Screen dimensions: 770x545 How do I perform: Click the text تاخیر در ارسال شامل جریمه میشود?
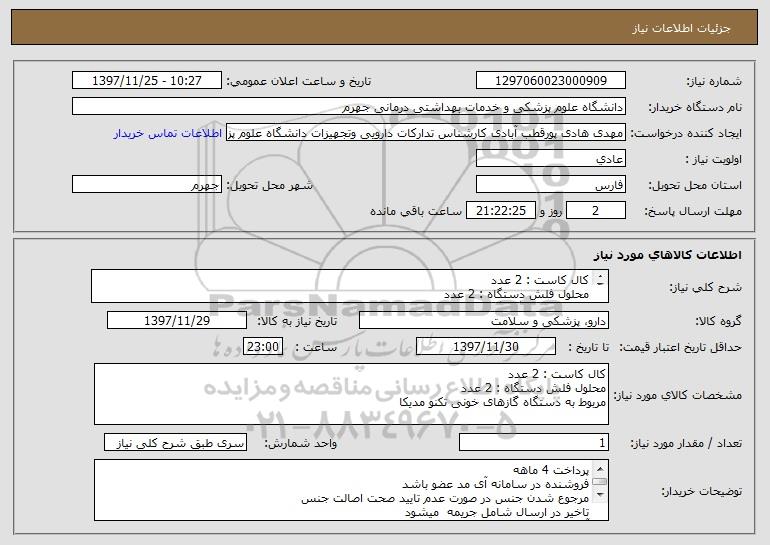(497, 513)
